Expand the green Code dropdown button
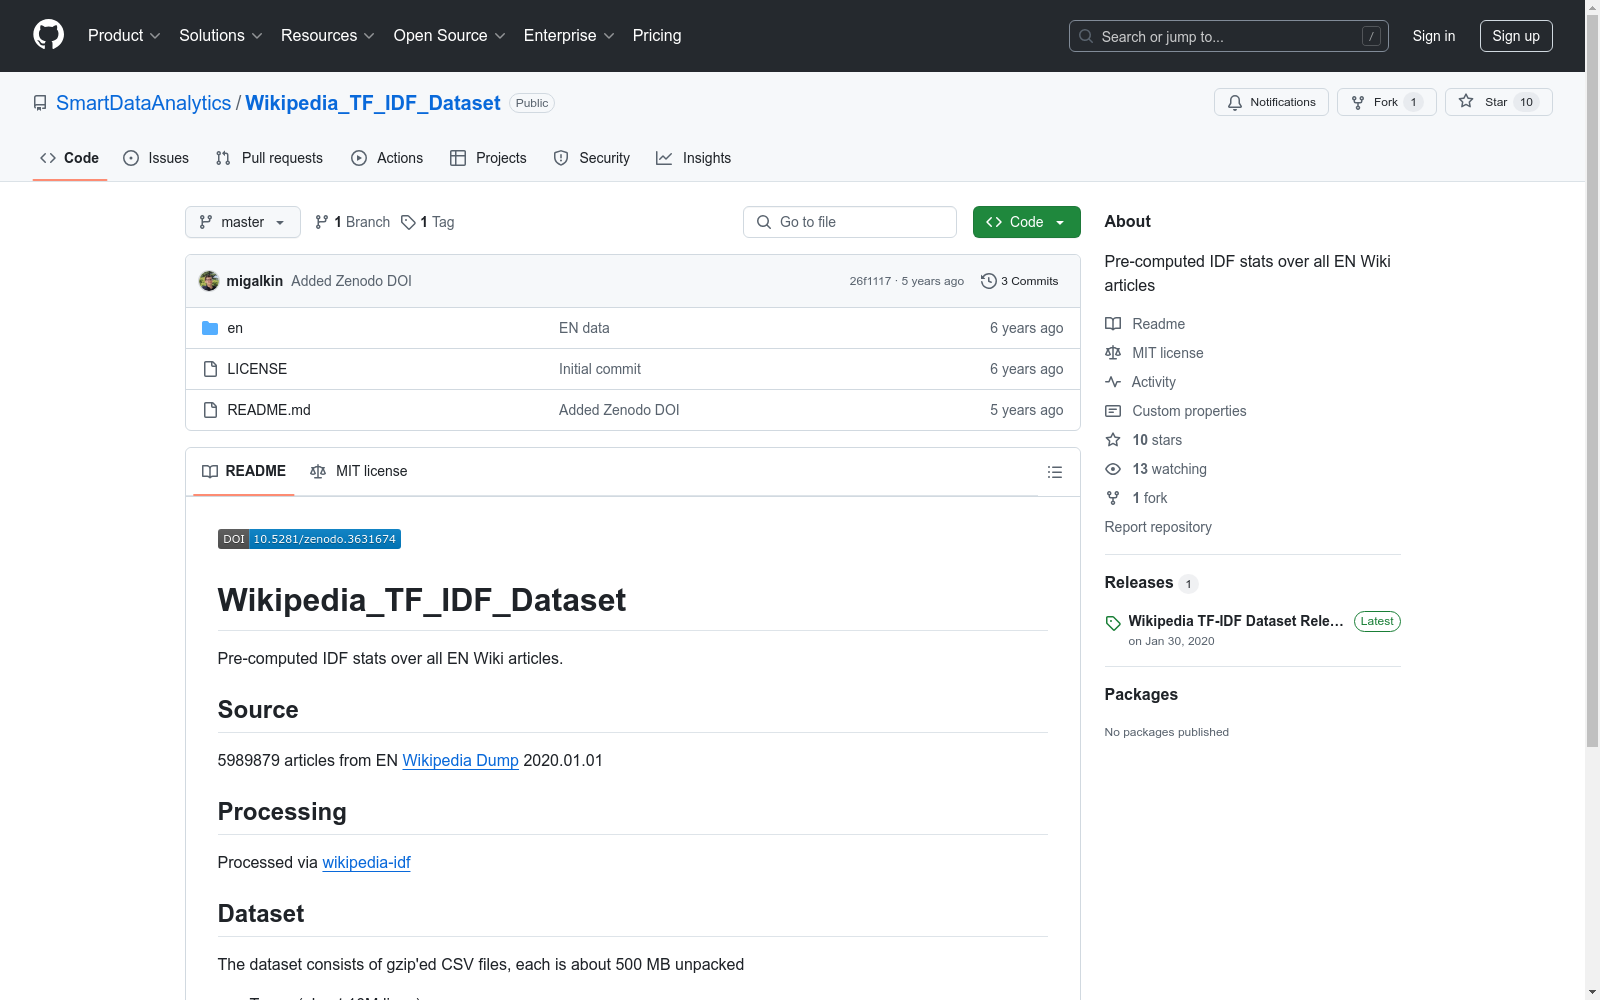 click(x=1027, y=222)
